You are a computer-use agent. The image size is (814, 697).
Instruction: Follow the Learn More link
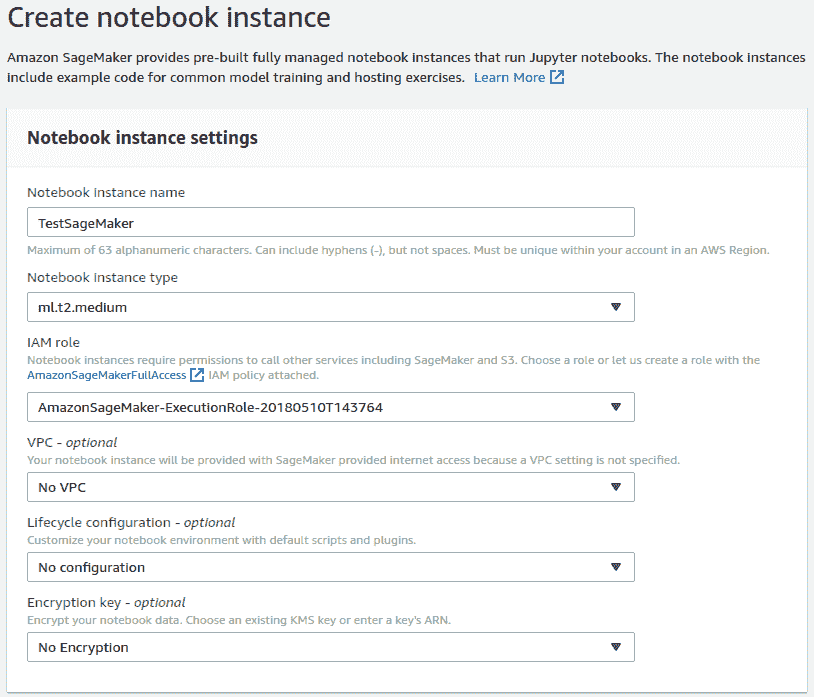tap(509, 77)
